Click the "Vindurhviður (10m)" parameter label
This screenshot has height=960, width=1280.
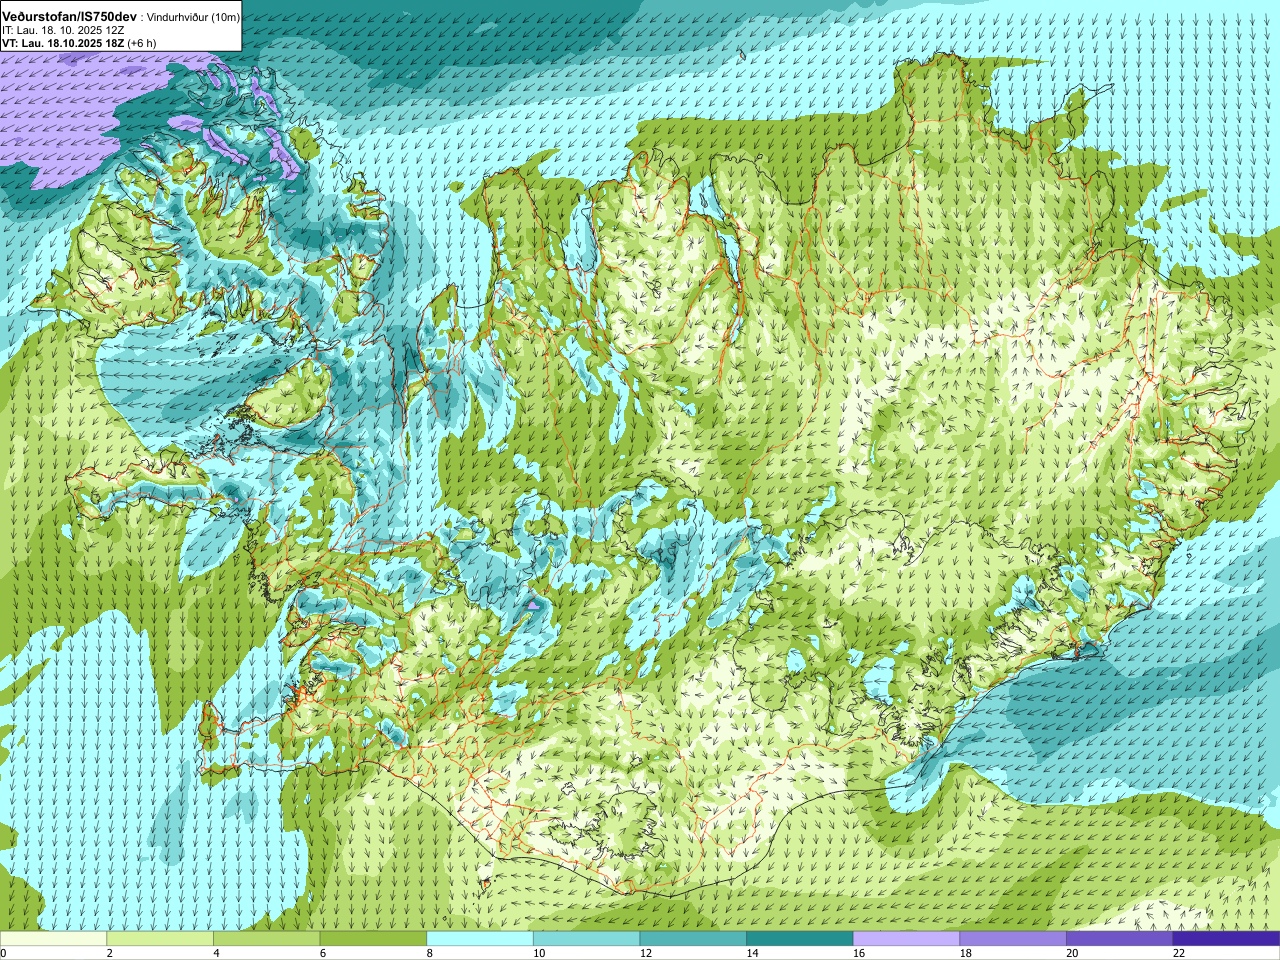click(x=193, y=17)
